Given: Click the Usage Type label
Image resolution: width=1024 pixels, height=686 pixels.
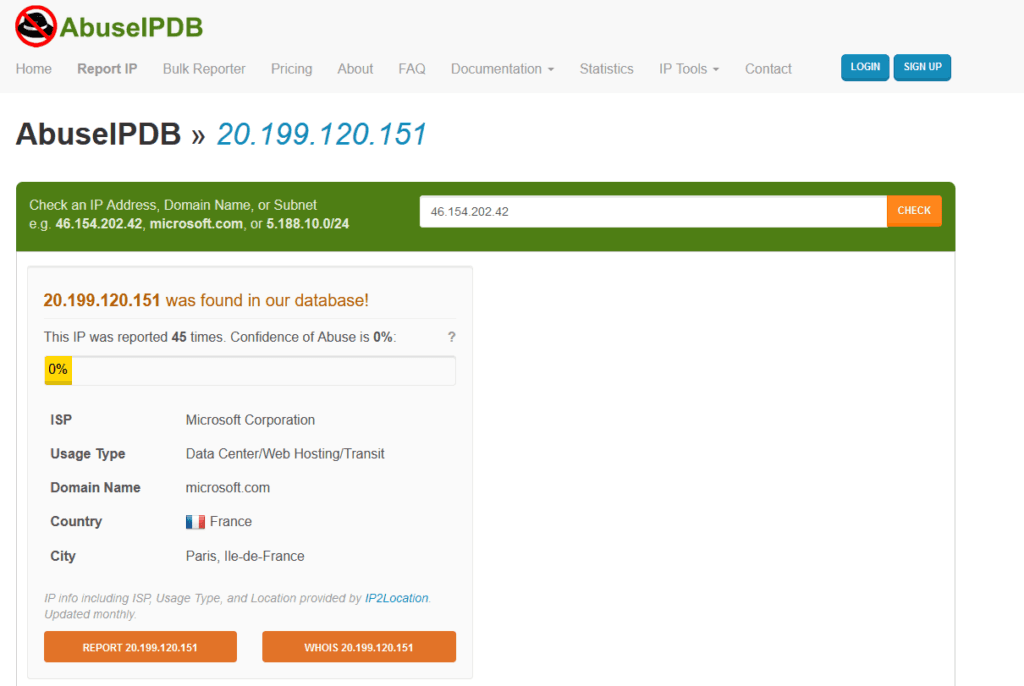Looking at the screenshot, I should point(88,453).
